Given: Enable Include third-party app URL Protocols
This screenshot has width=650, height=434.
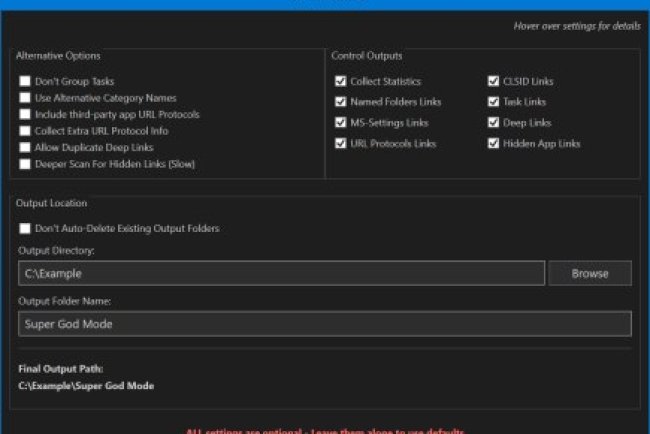Looking at the screenshot, I should (x=25, y=114).
